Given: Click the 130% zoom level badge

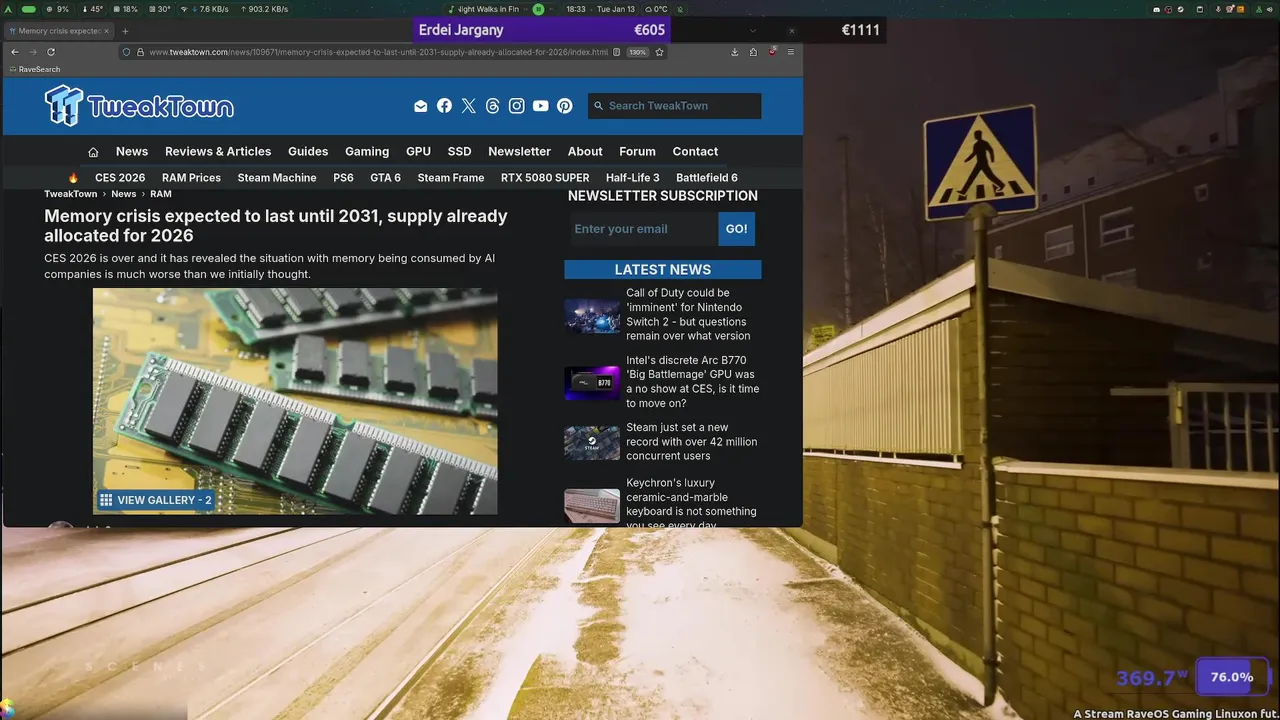Looking at the screenshot, I should [x=637, y=52].
